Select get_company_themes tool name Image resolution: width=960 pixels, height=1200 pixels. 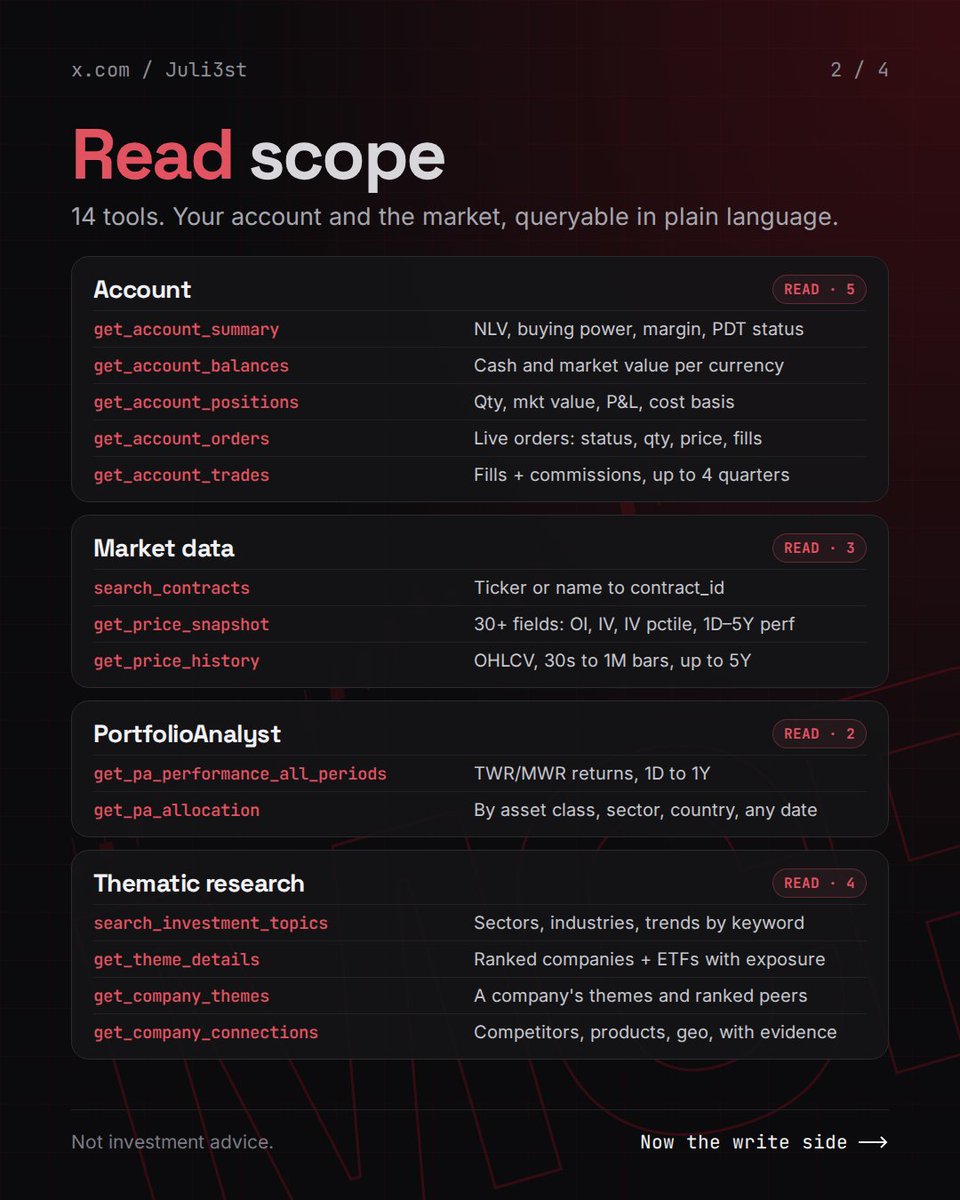181,996
